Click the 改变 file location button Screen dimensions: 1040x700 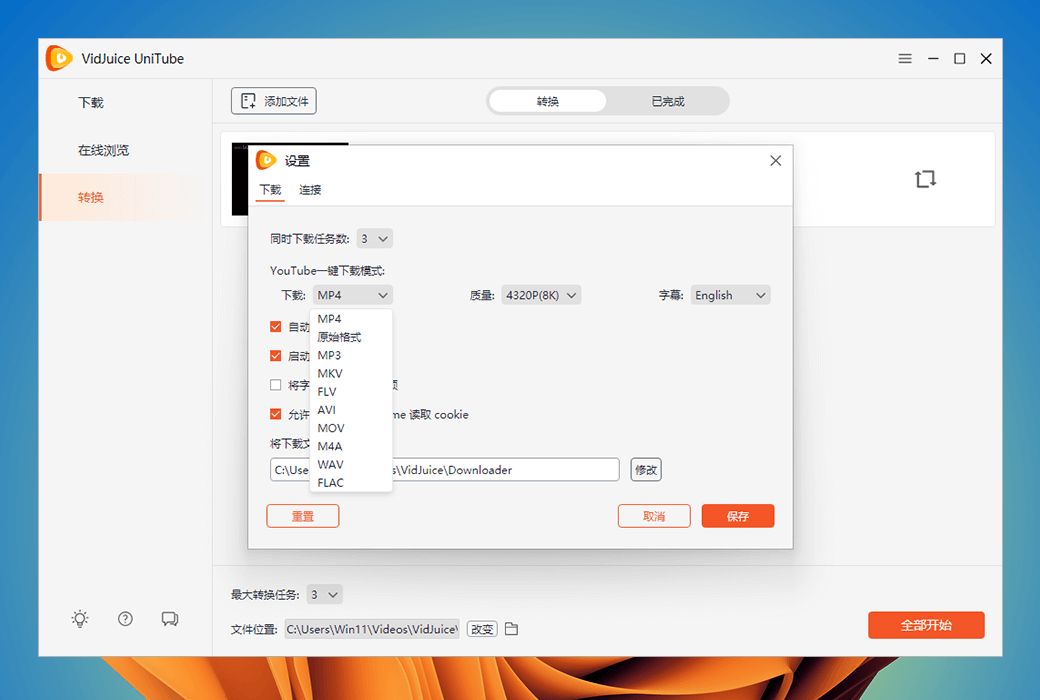click(482, 629)
